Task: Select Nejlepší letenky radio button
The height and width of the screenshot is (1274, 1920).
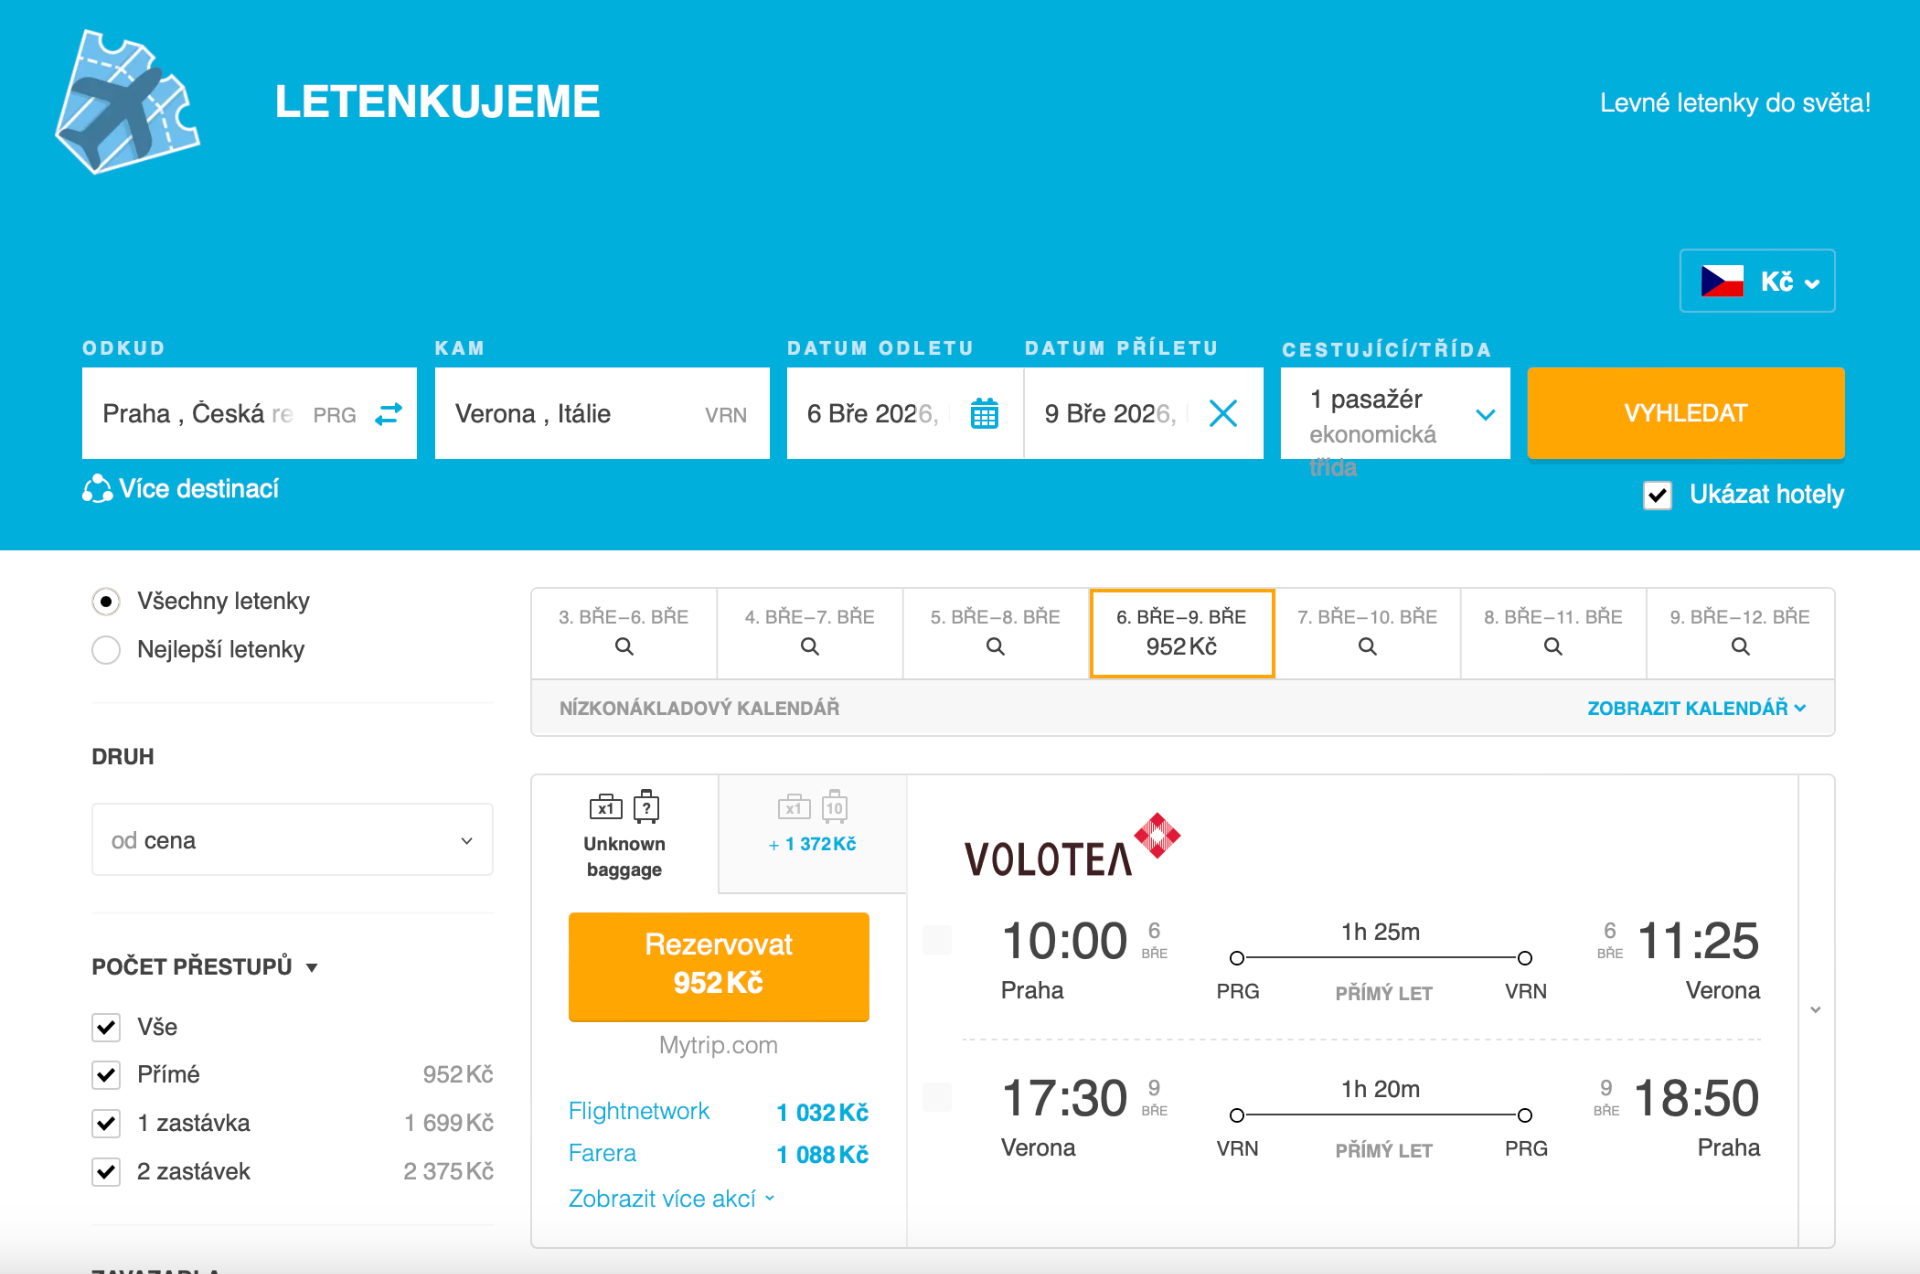Action: coord(106,650)
